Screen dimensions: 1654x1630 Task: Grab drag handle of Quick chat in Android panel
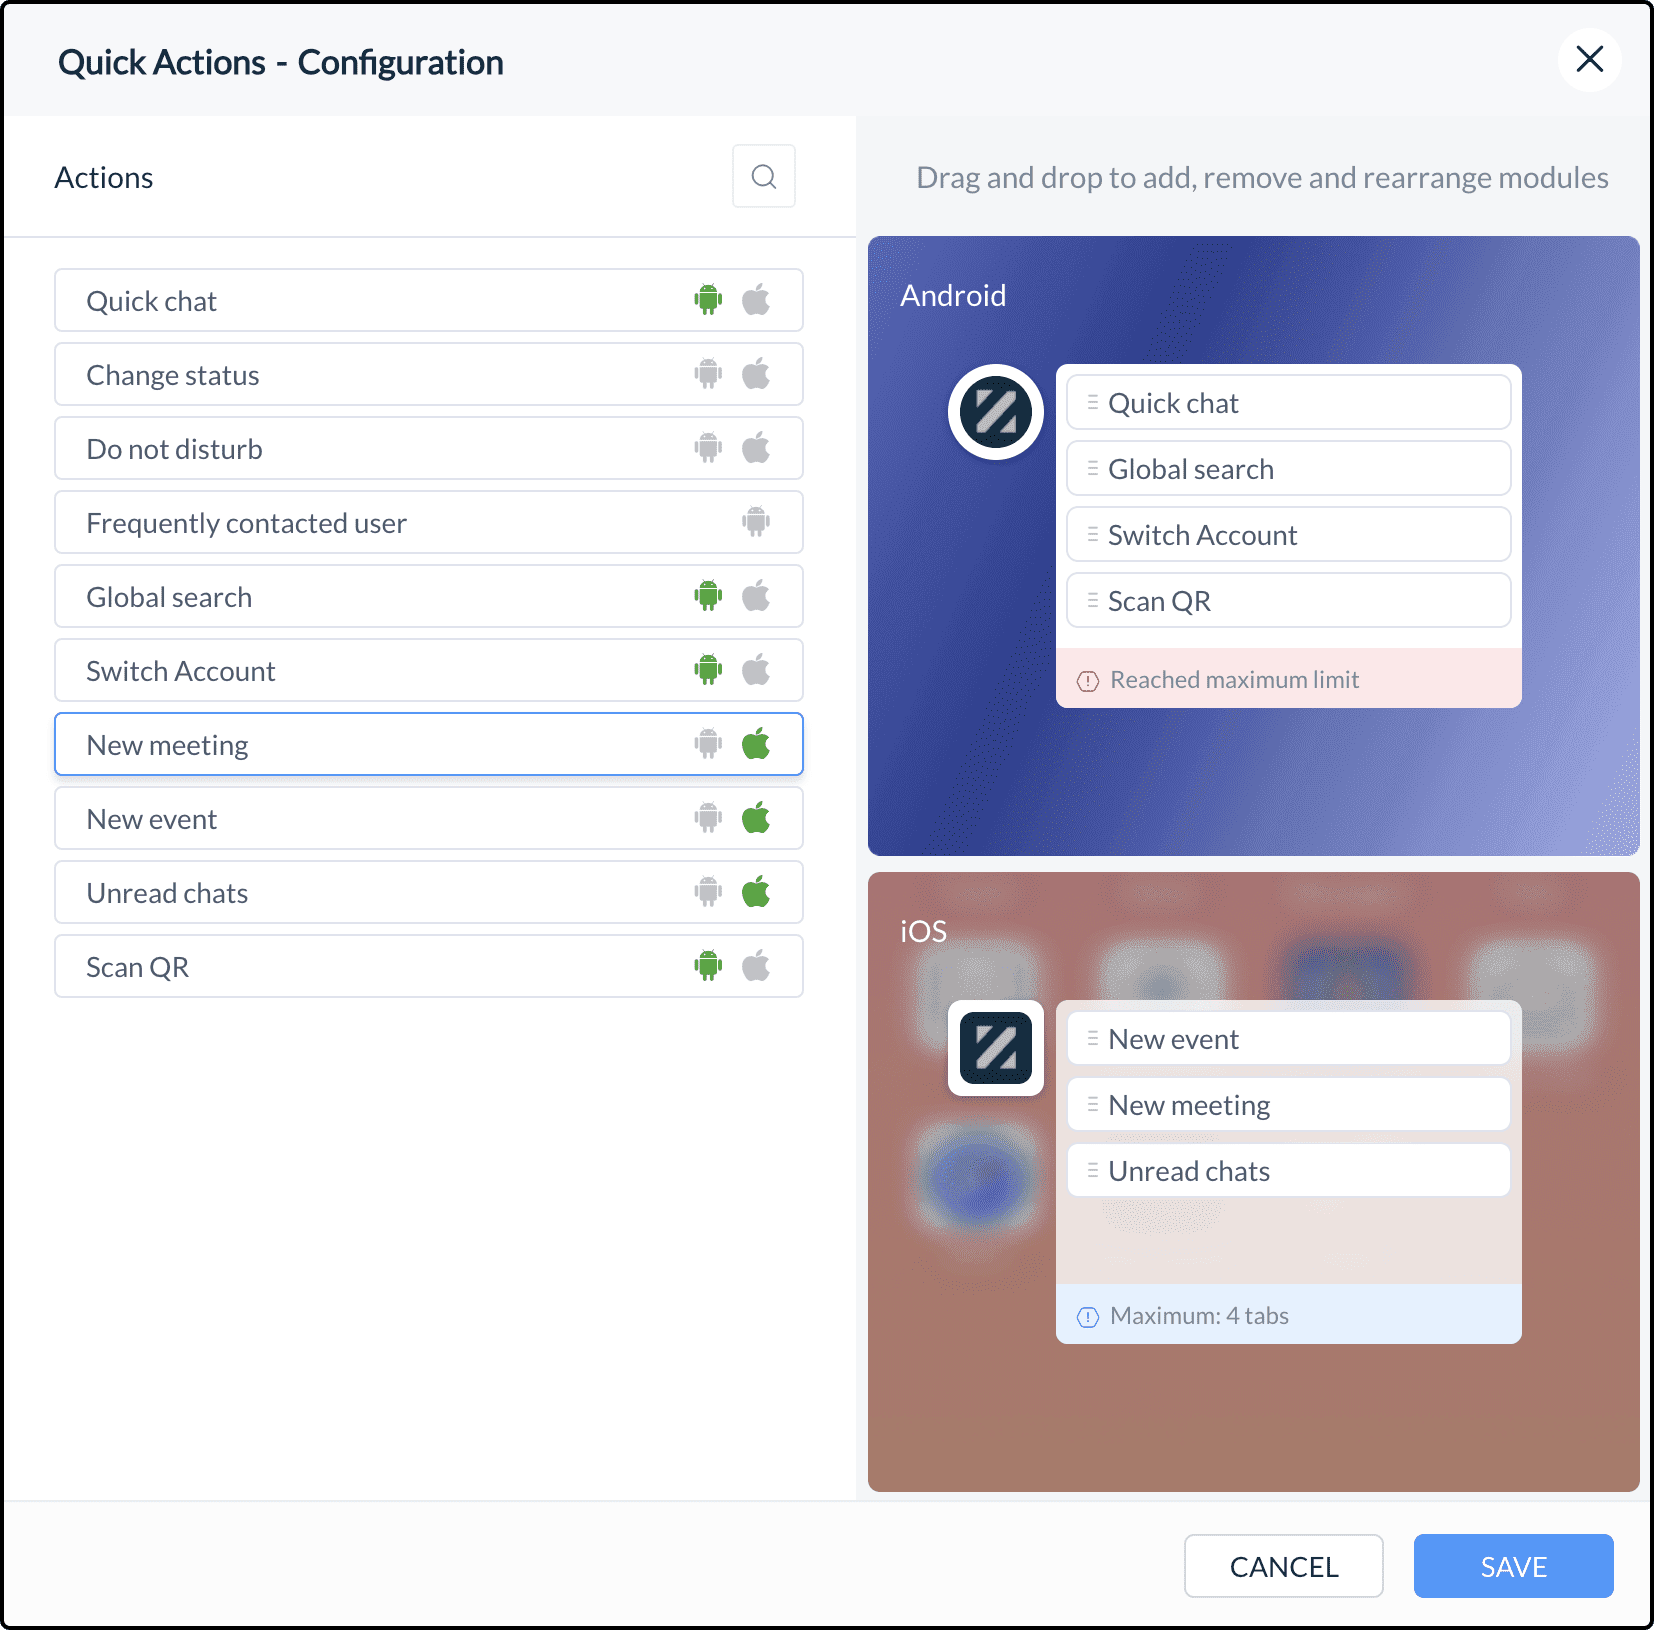(x=1092, y=402)
